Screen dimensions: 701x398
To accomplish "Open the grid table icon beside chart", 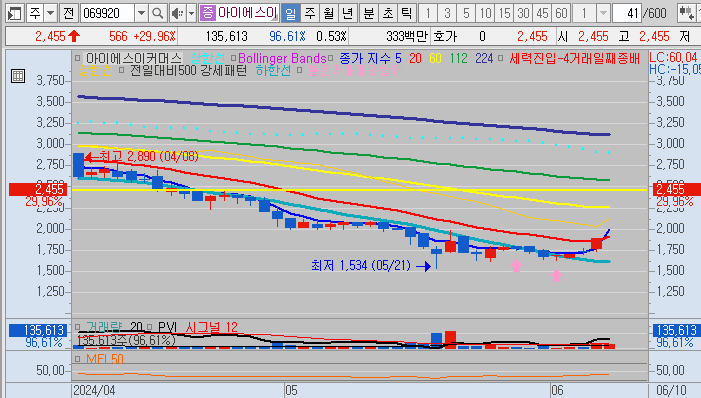I will tap(18, 76).
